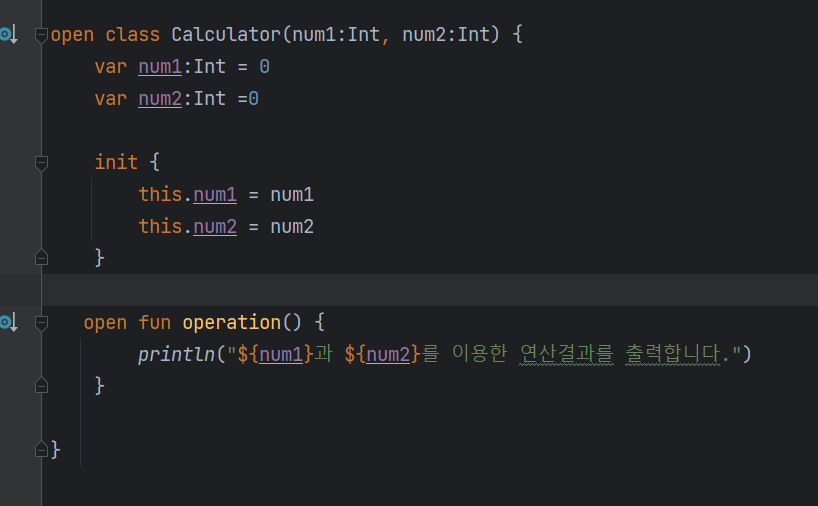Screen dimensions: 818x506
Task: Click overridden-class gutter icon beside Calculator class
Action: pyautogui.click(x=9, y=34)
